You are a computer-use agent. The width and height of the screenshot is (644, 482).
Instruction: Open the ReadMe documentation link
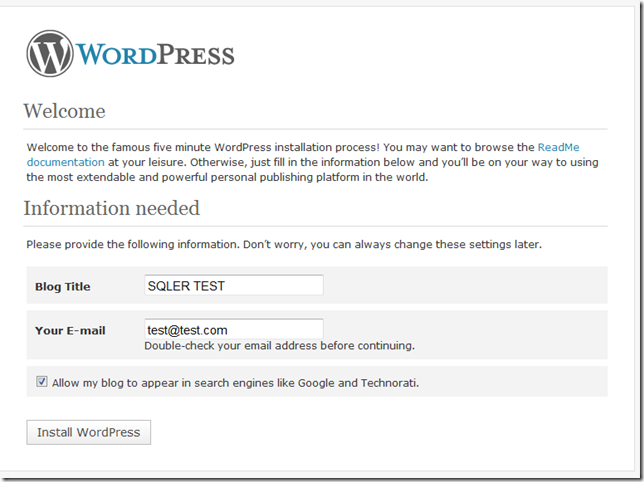(x=558, y=147)
